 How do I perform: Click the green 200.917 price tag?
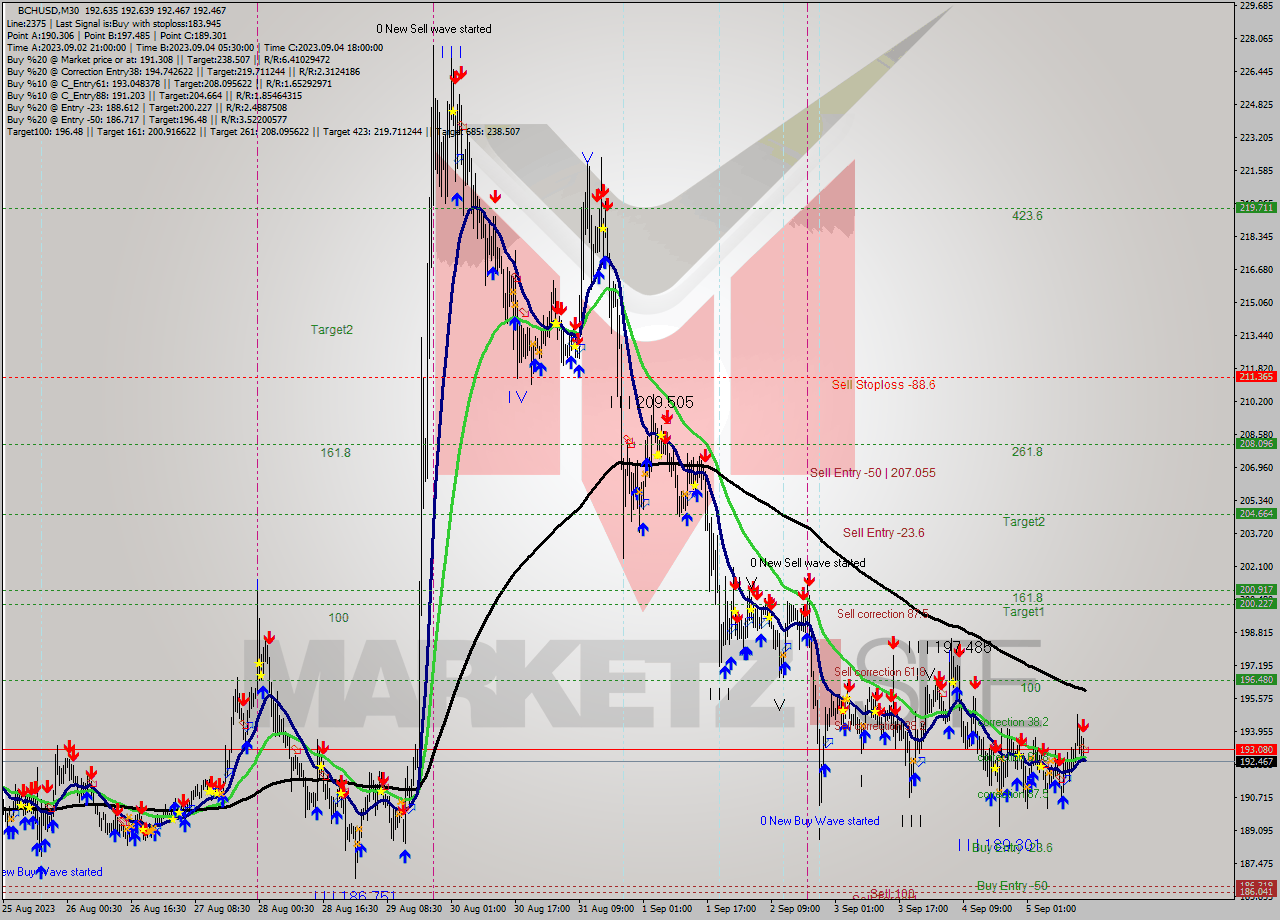1256,590
